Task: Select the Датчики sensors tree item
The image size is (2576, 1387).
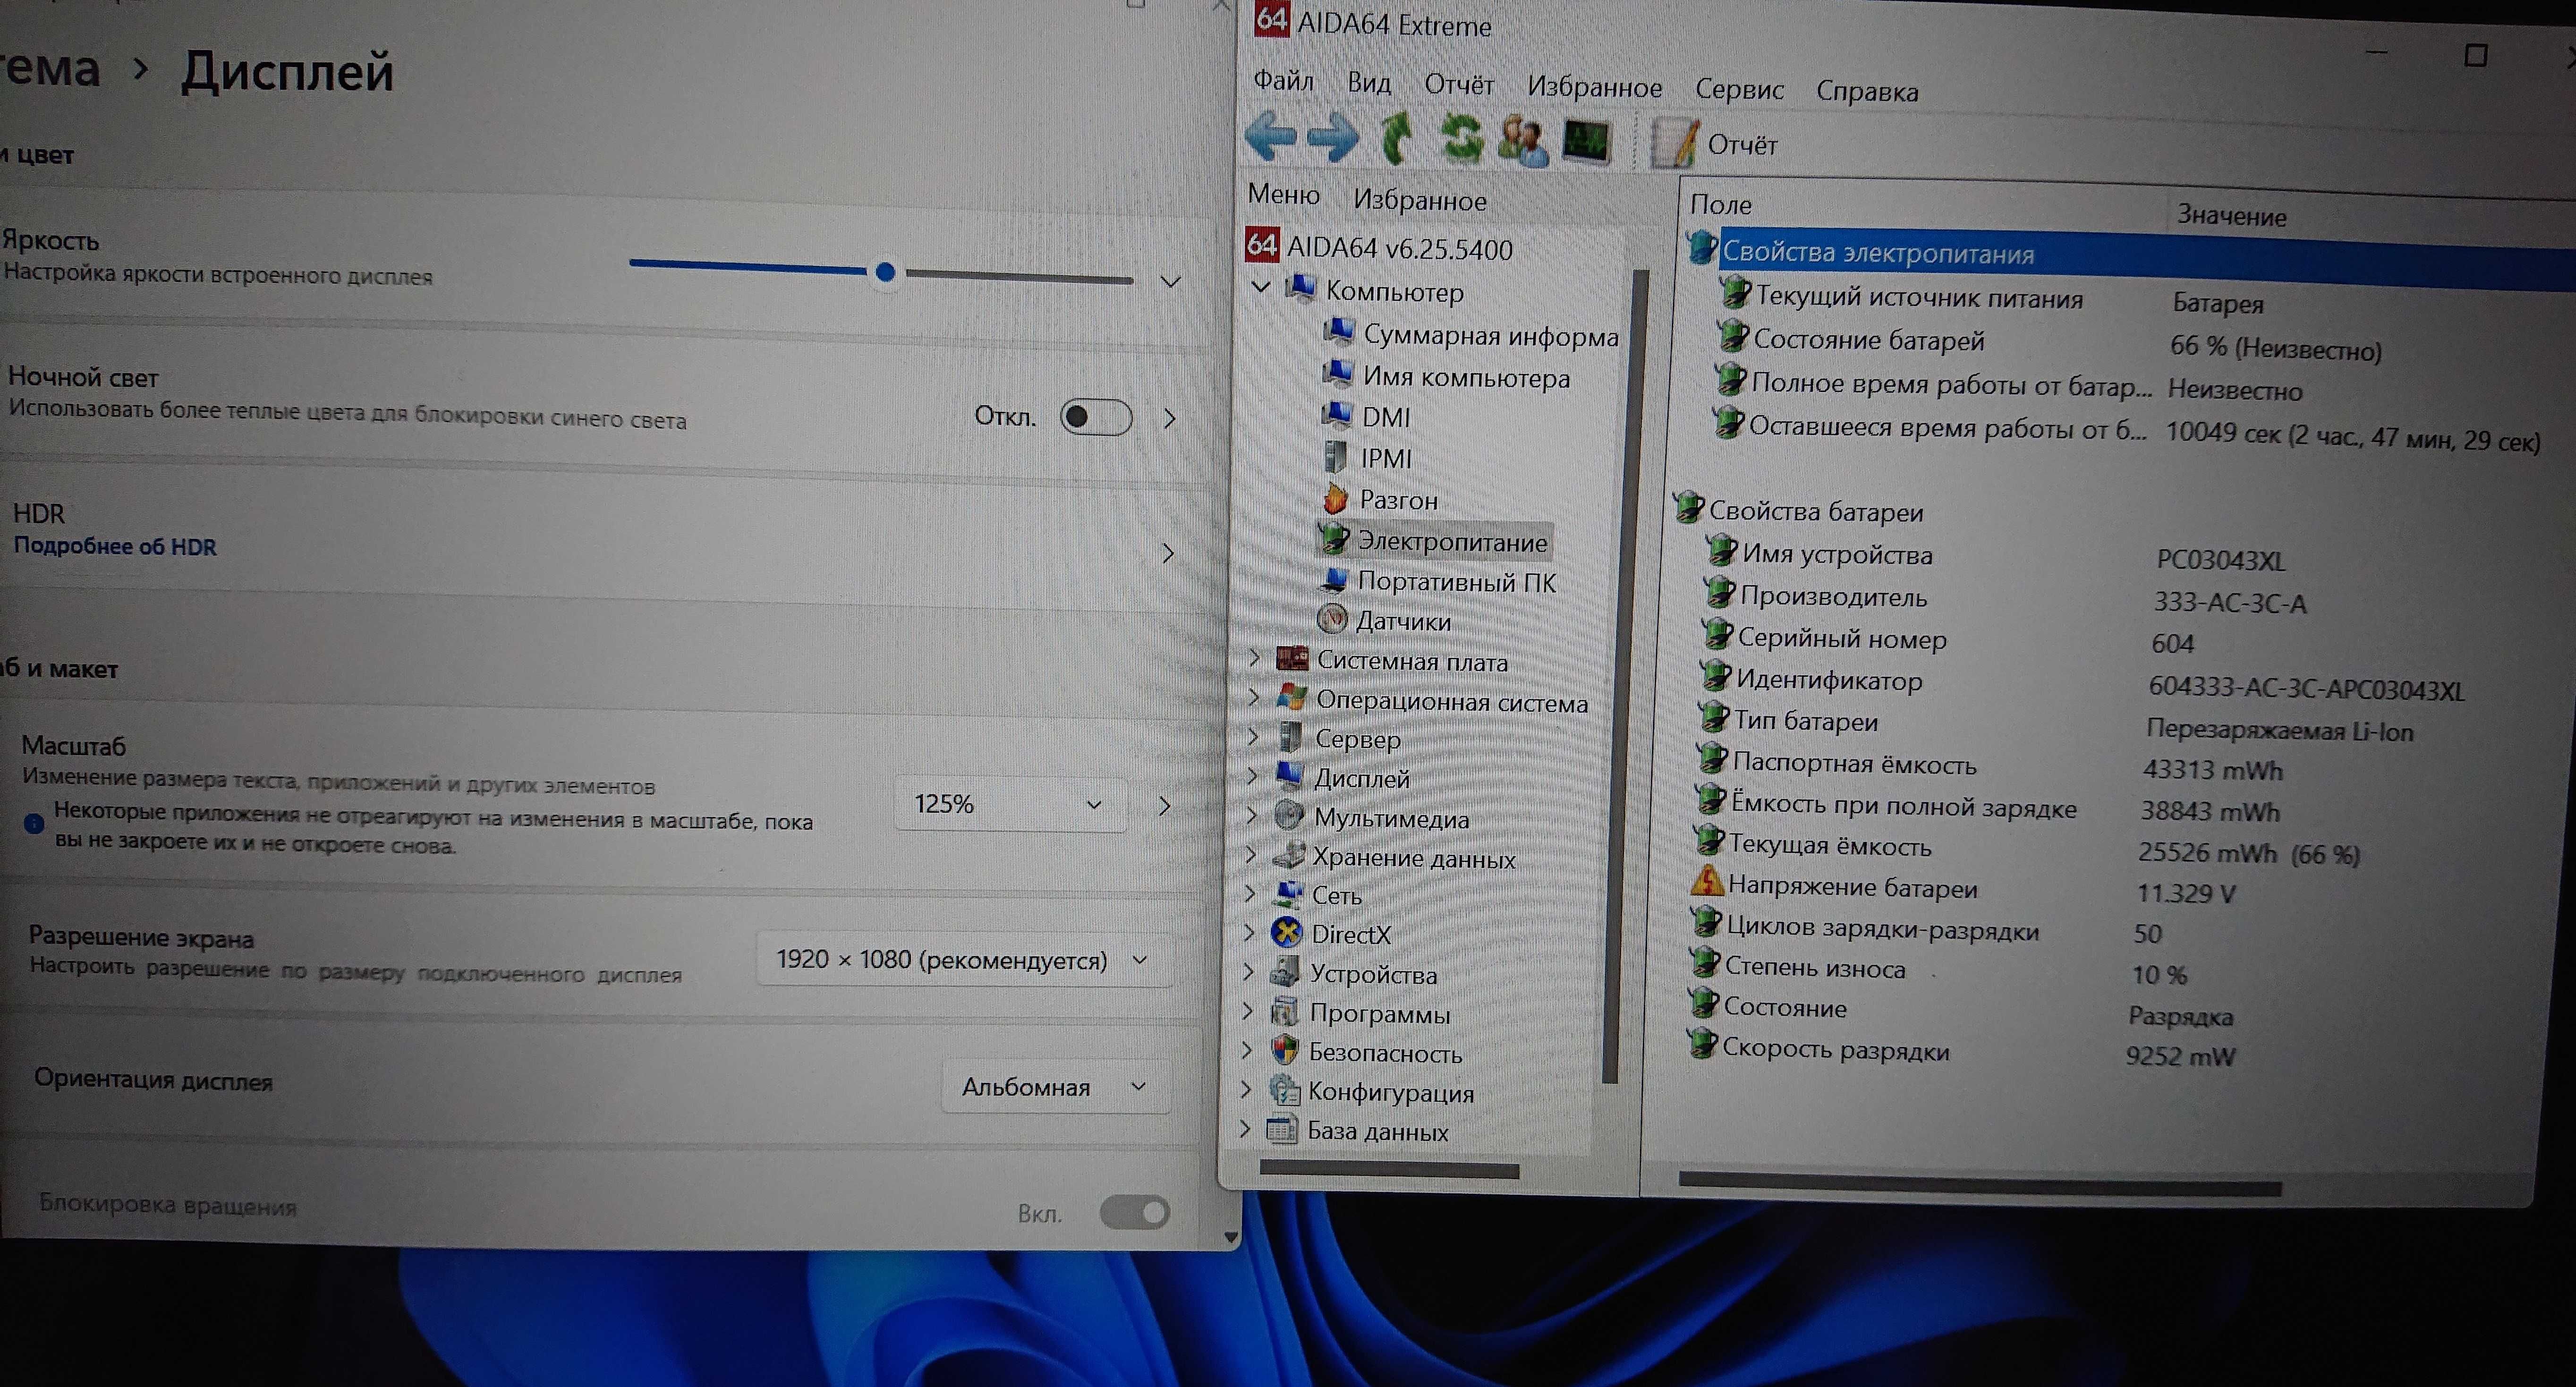Action: [x=1385, y=620]
